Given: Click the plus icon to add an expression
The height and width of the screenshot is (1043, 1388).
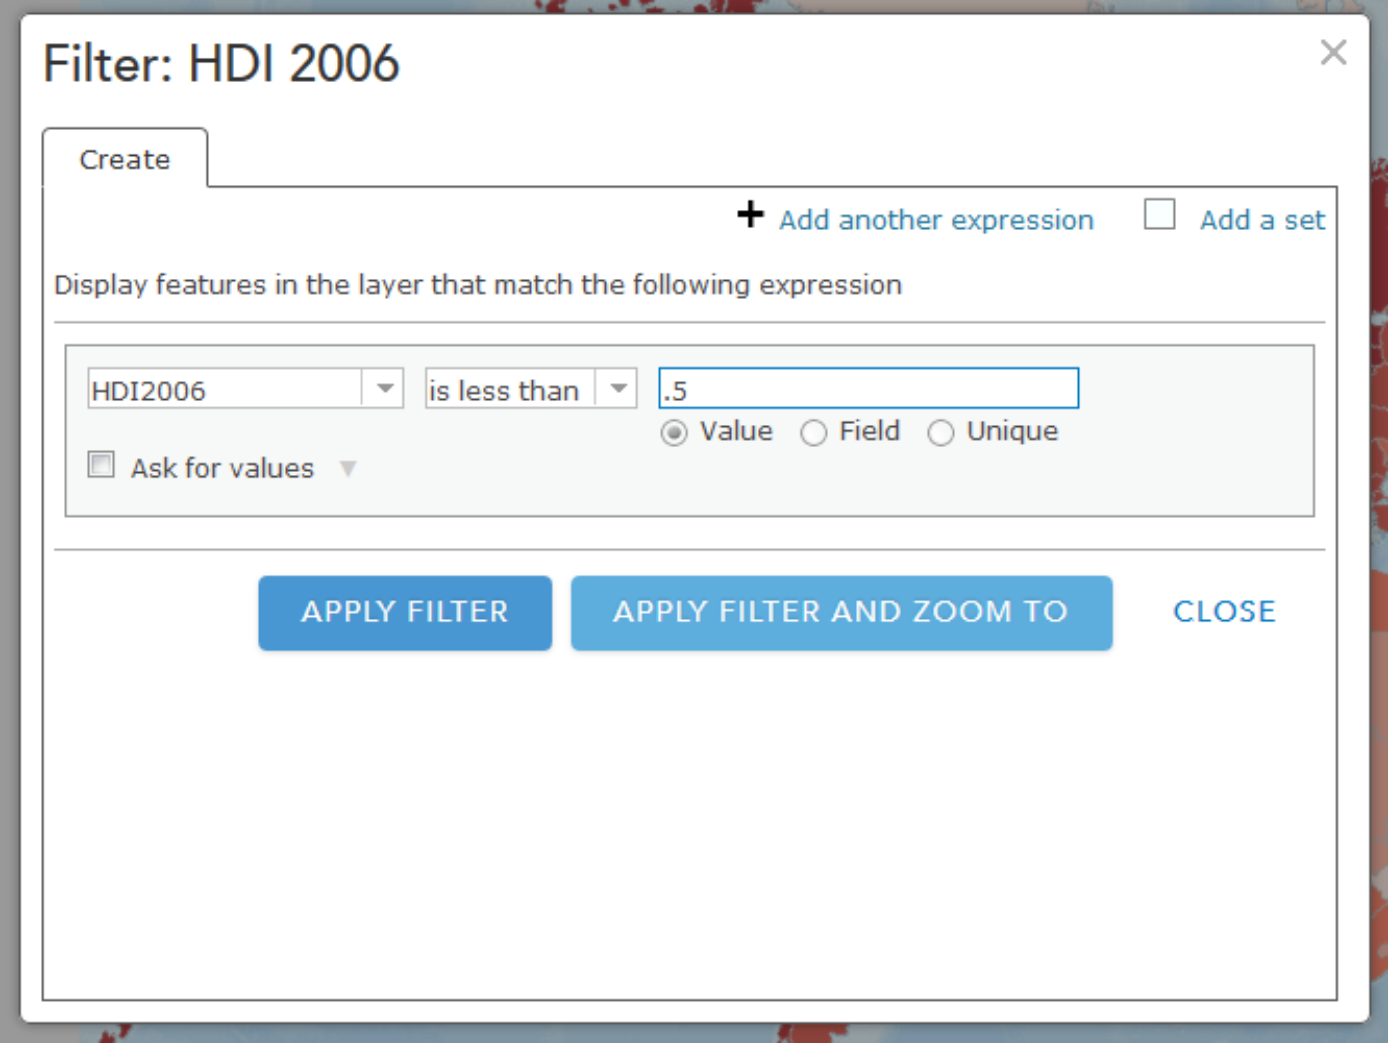Looking at the screenshot, I should [750, 215].
